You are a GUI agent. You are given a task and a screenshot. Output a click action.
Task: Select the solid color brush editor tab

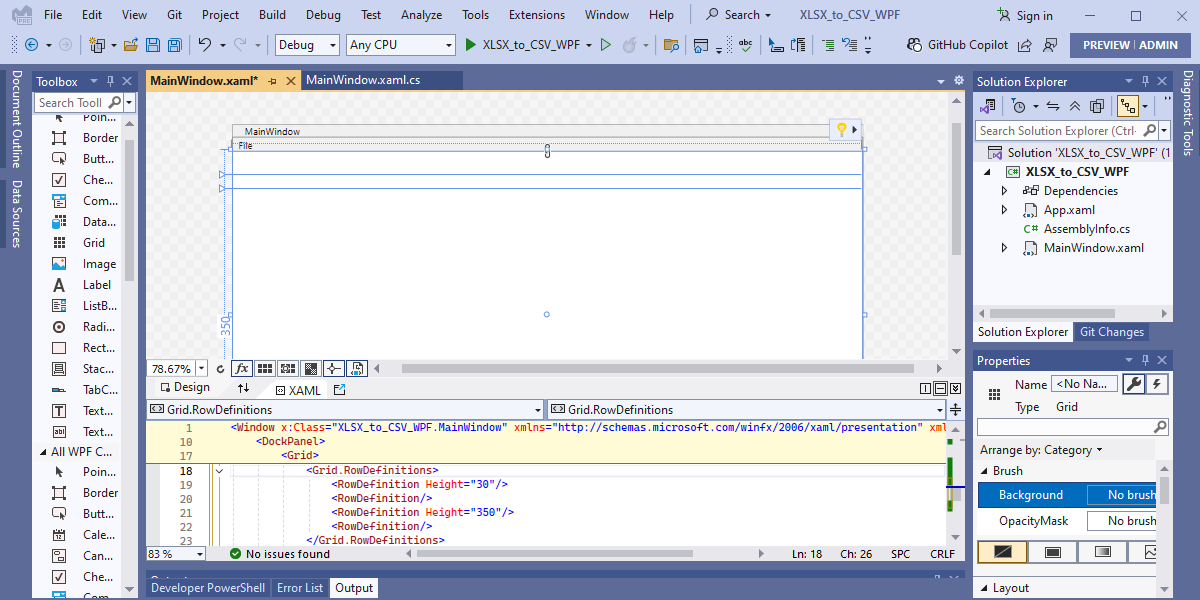[1053, 552]
